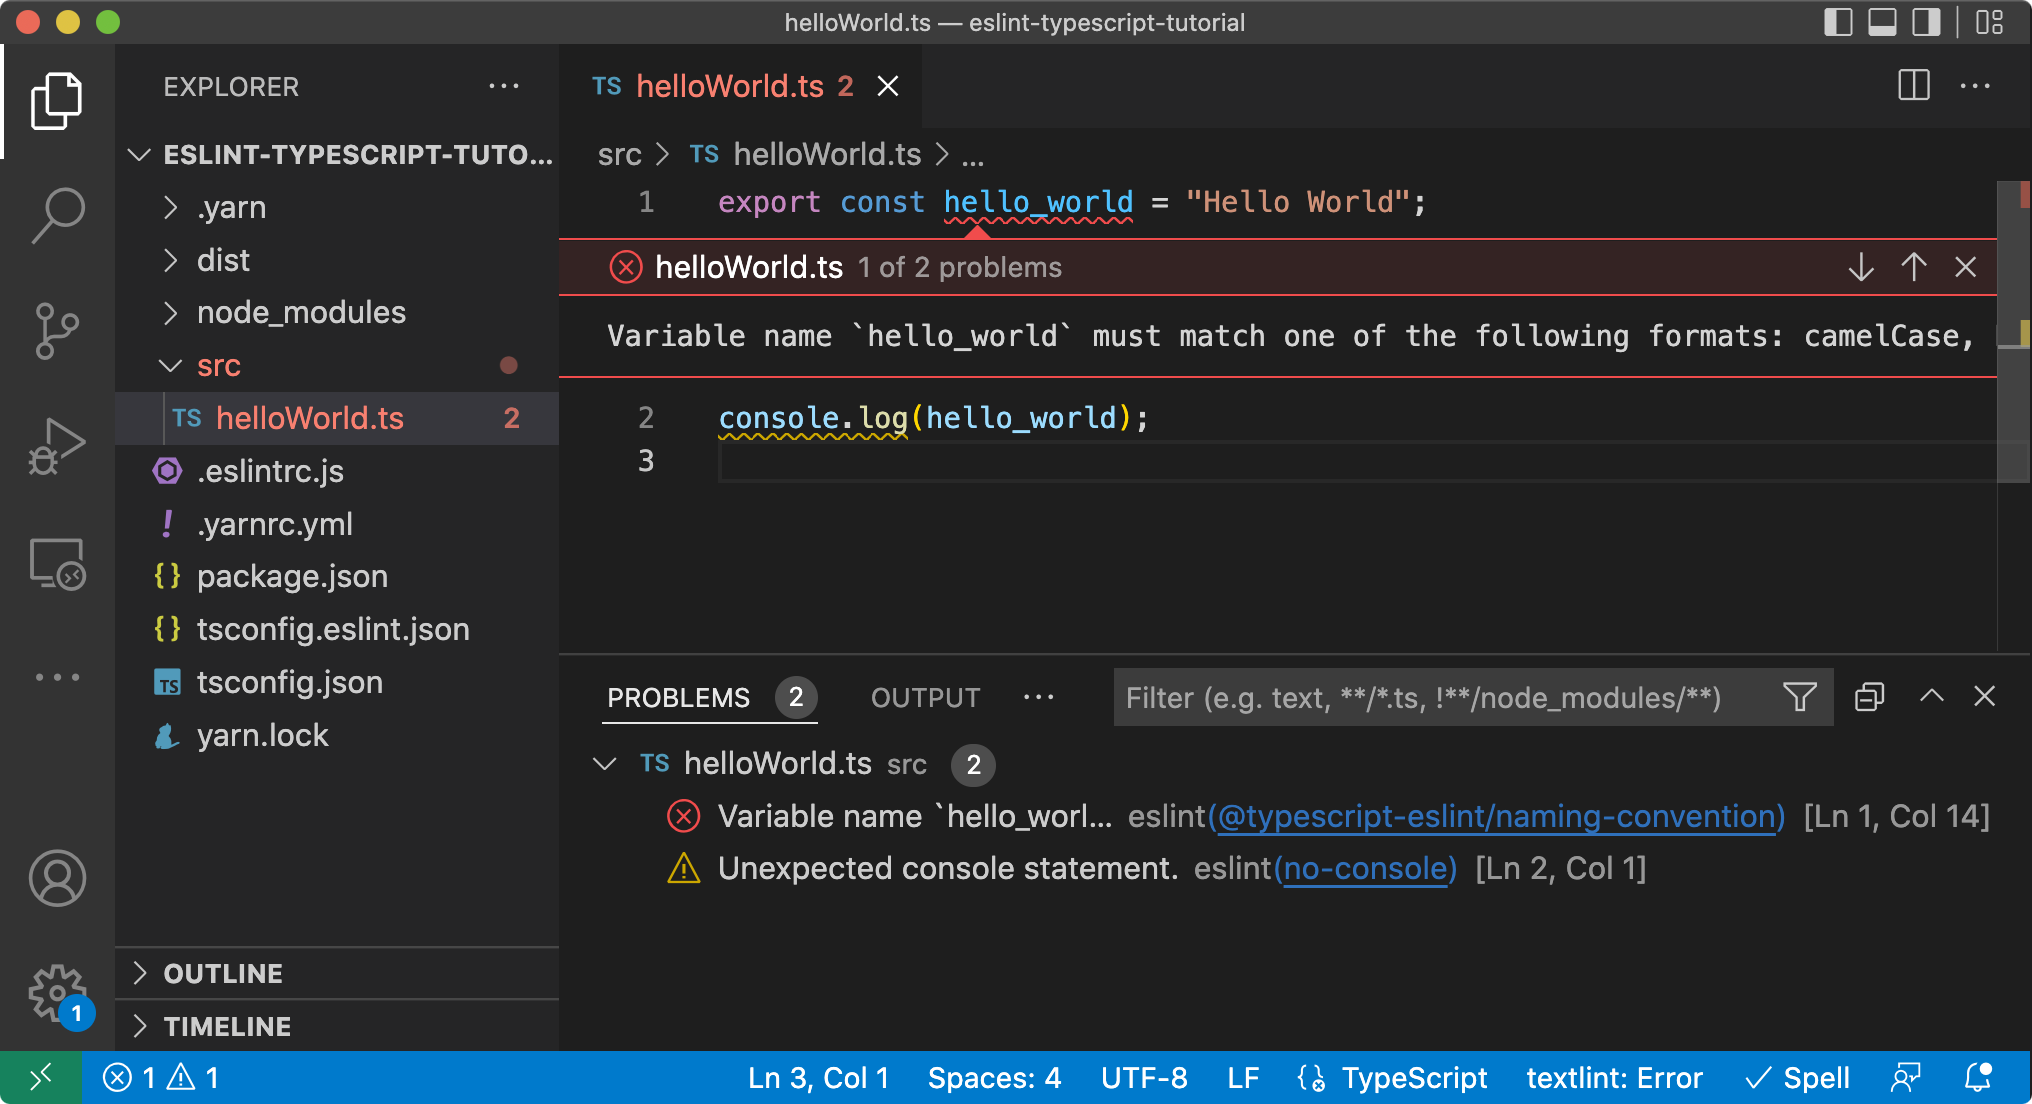
Task: Click the Accounts icon
Action: tap(57, 878)
